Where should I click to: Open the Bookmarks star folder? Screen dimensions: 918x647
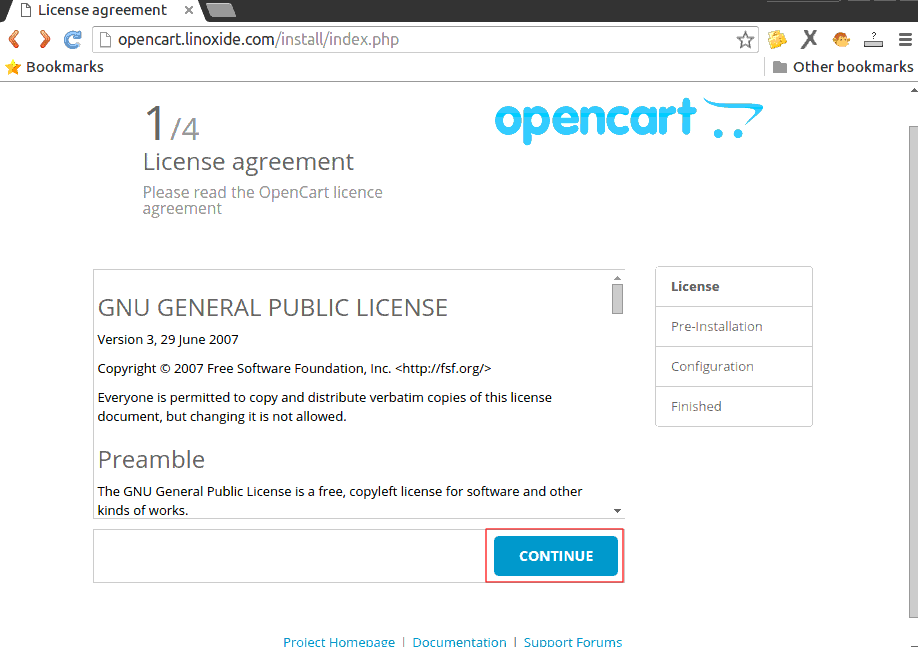(54, 67)
